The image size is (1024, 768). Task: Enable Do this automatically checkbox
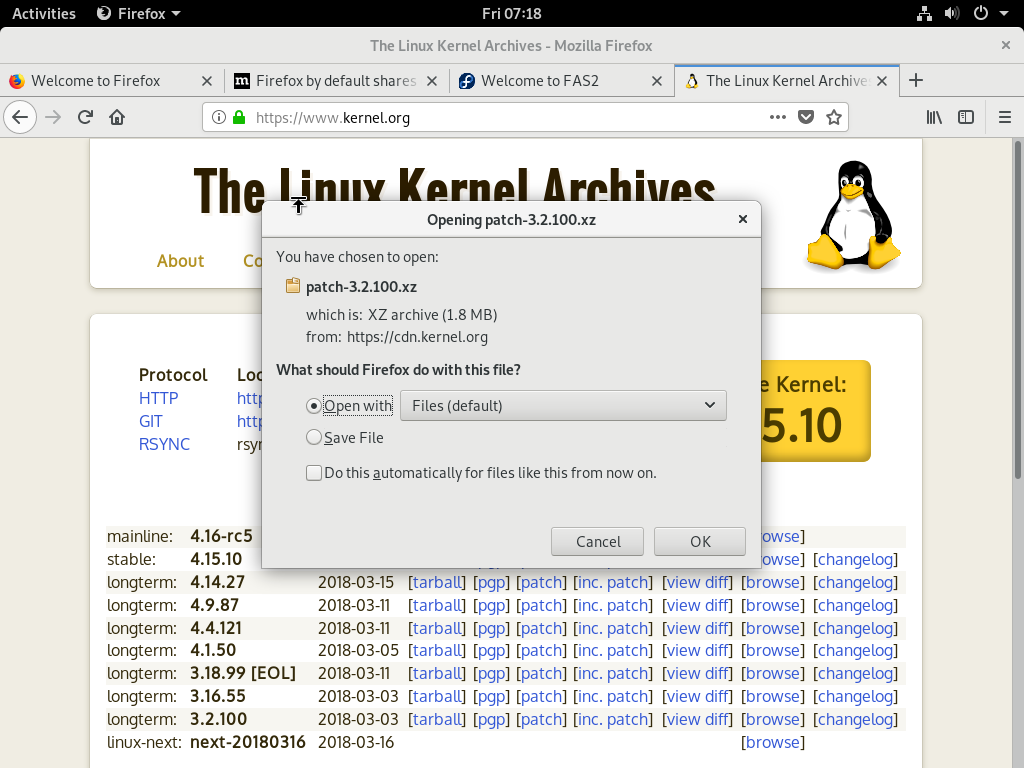click(313, 473)
